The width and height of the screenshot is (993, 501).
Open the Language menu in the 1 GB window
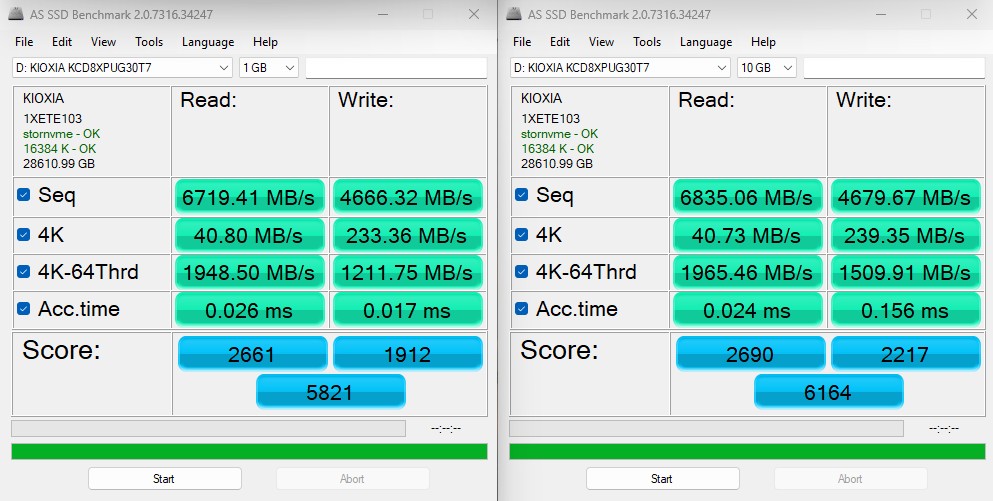208,42
